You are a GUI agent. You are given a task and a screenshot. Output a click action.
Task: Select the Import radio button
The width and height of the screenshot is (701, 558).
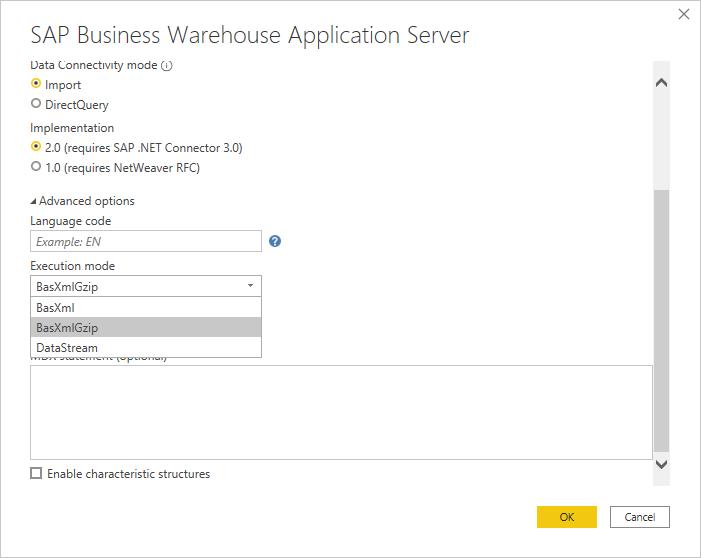click(36, 84)
